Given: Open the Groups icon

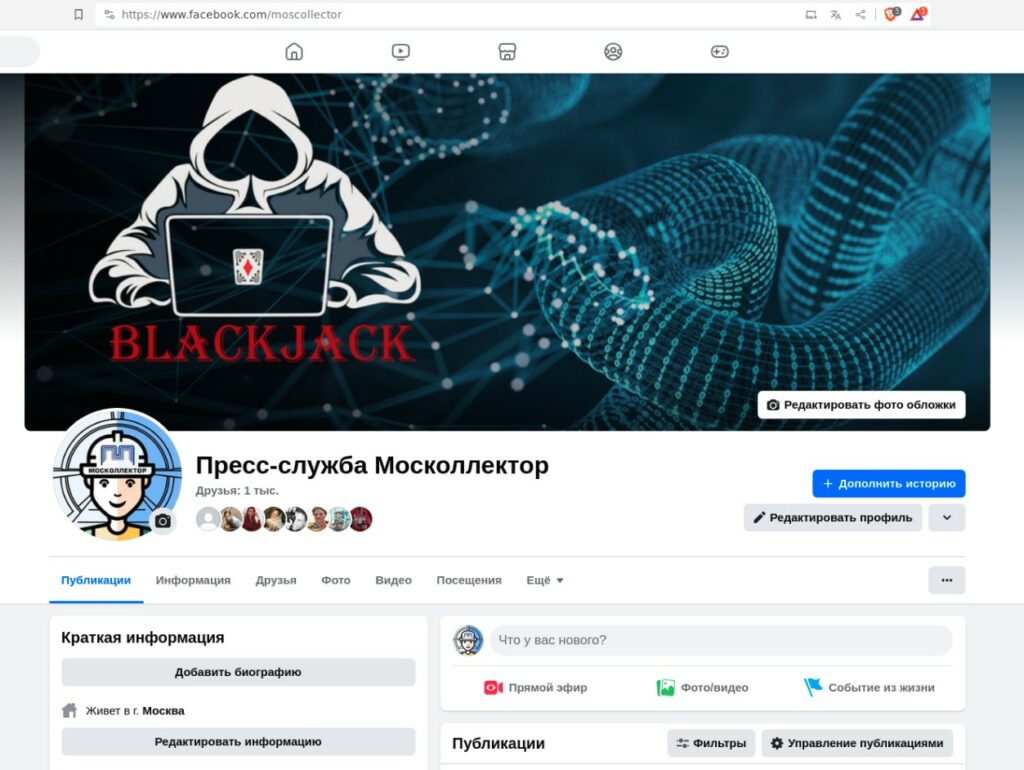Looking at the screenshot, I should tap(613, 52).
